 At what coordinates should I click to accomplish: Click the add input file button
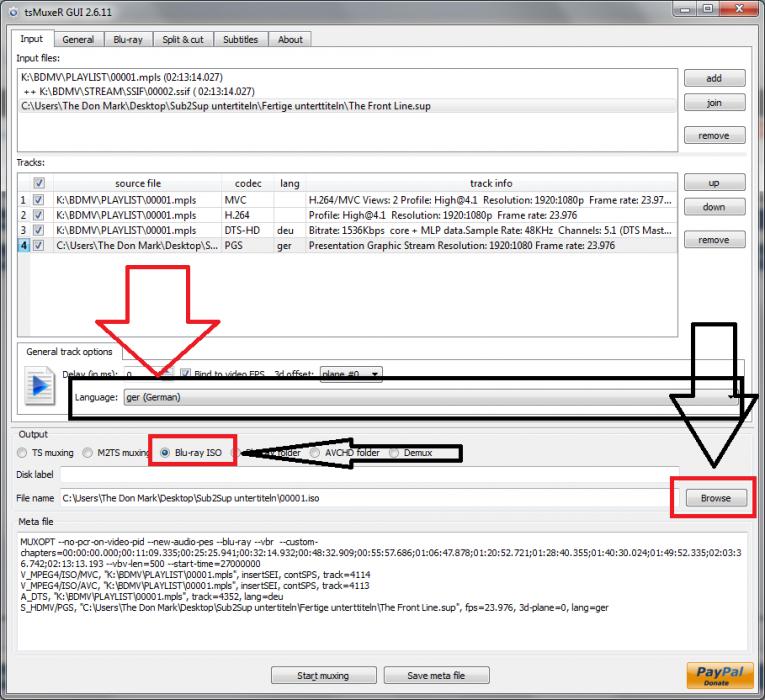pos(714,78)
